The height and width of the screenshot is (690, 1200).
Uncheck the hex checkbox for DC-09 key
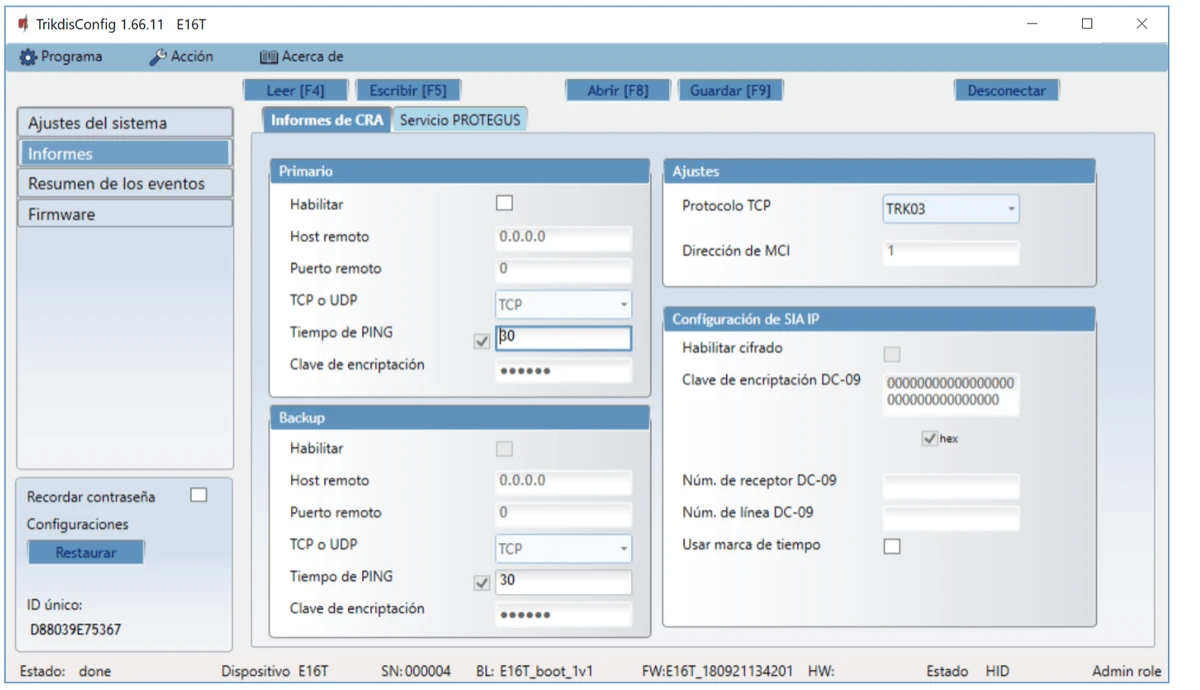tap(930, 438)
